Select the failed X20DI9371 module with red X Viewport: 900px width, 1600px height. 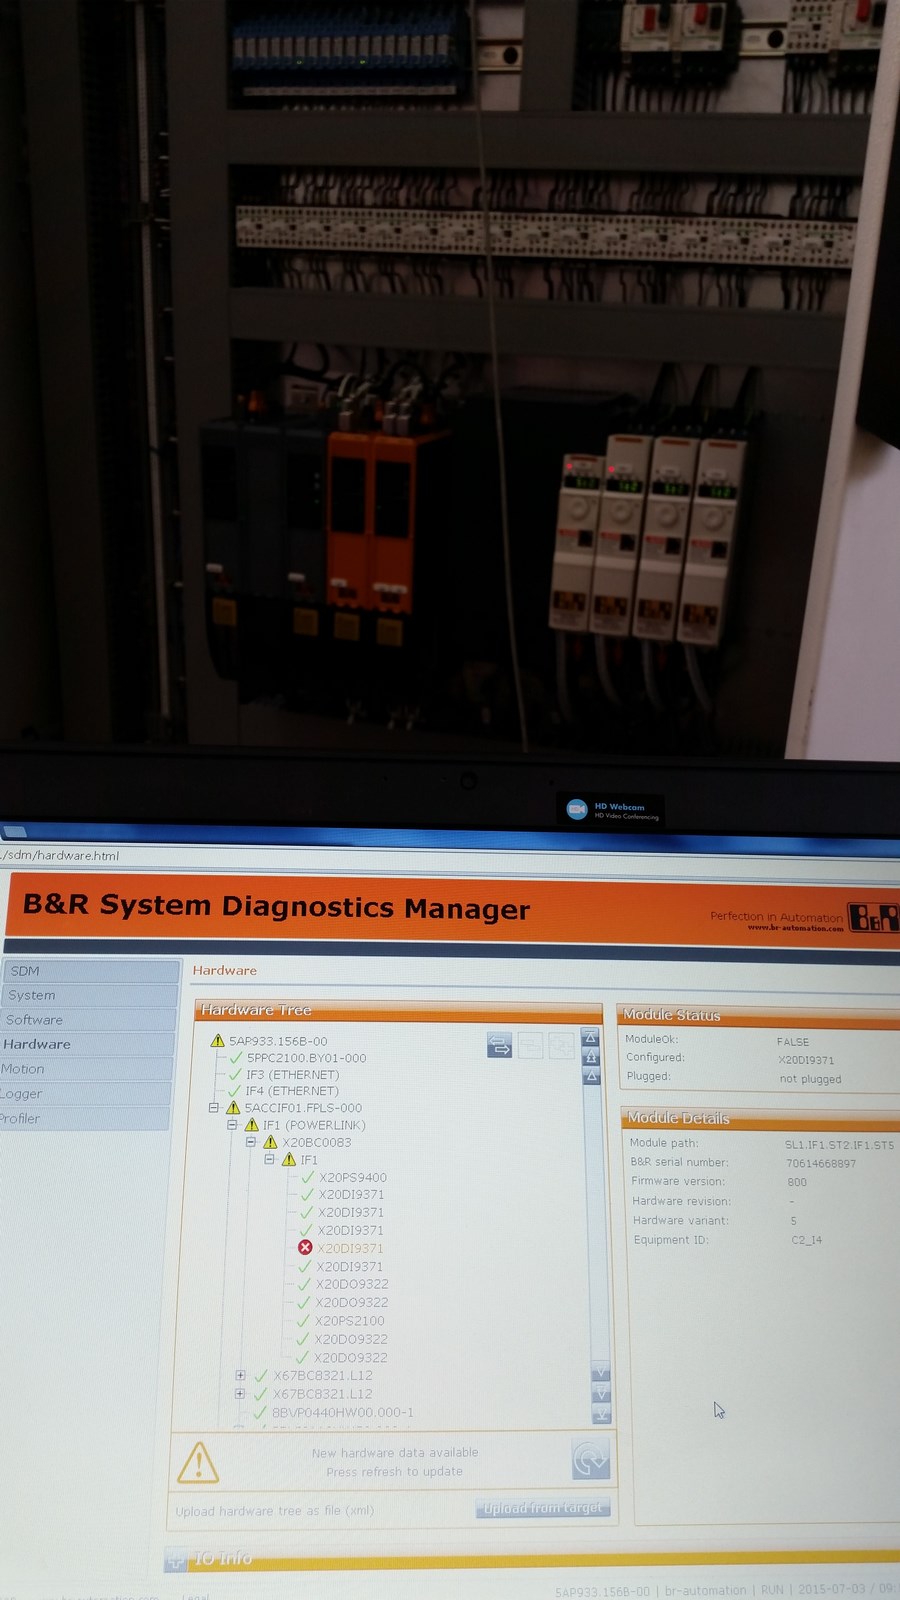coord(350,1249)
